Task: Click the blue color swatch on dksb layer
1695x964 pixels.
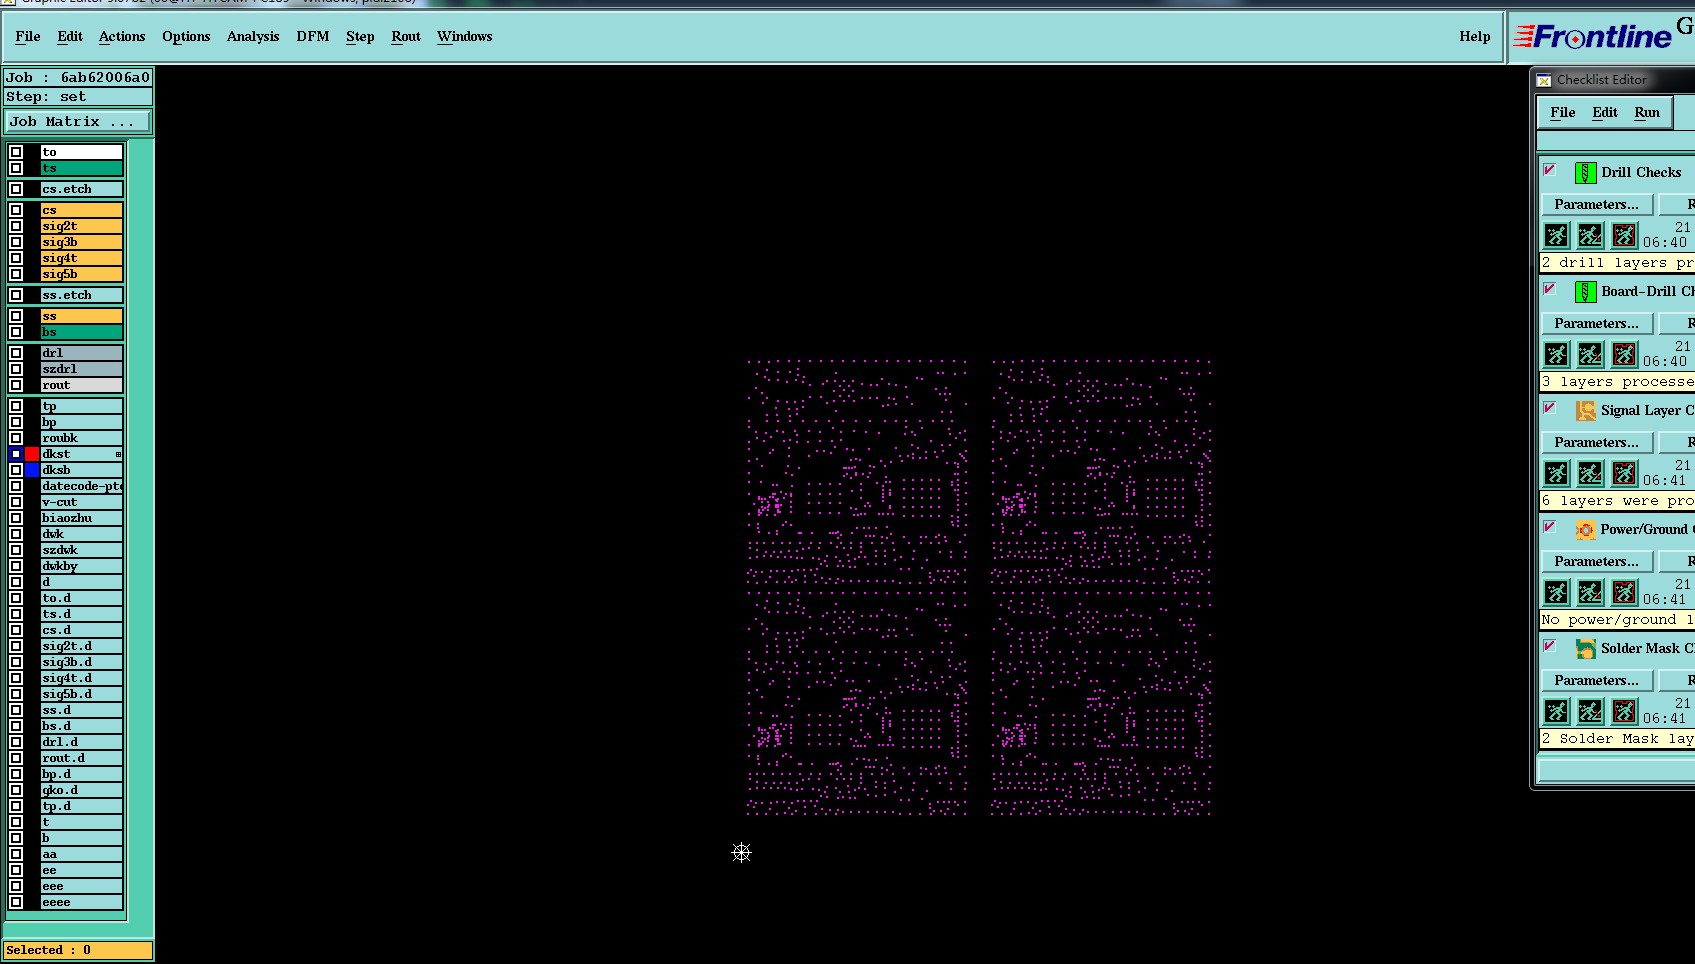Action: 32,470
